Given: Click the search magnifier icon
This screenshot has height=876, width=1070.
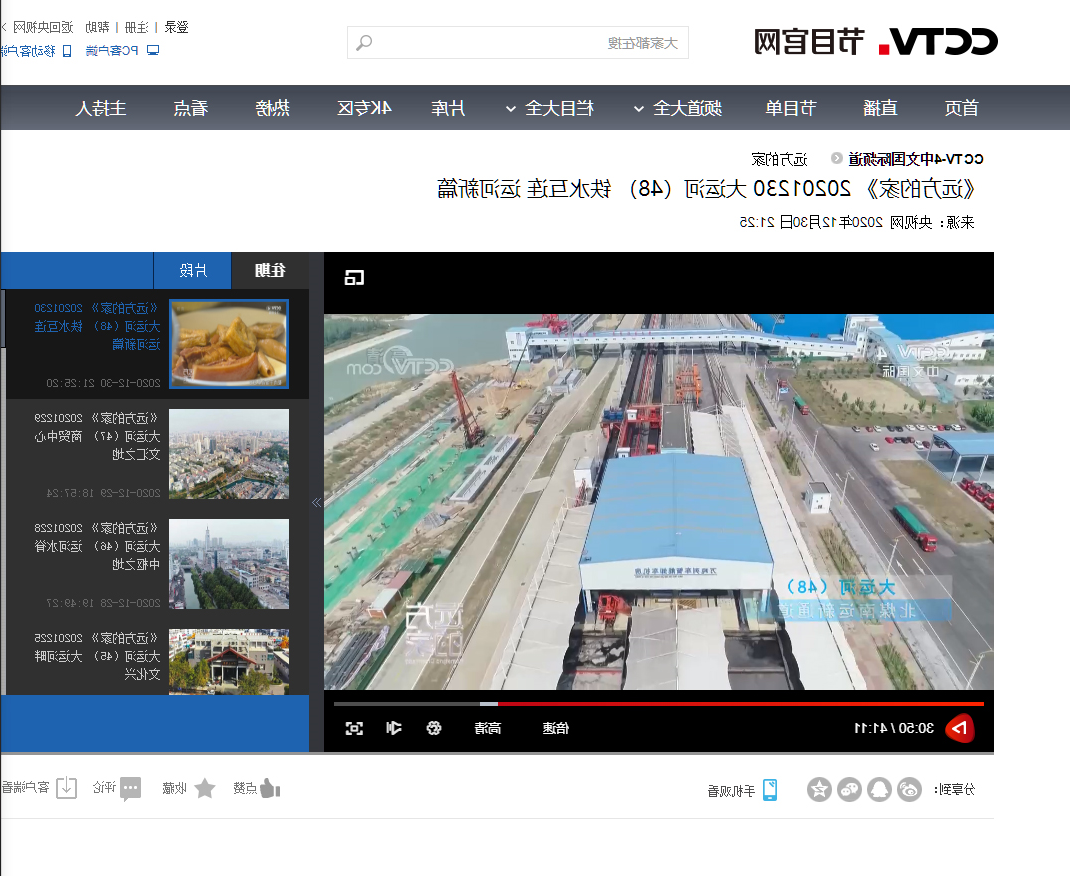Looking at the screenshot, I should 362,42.
